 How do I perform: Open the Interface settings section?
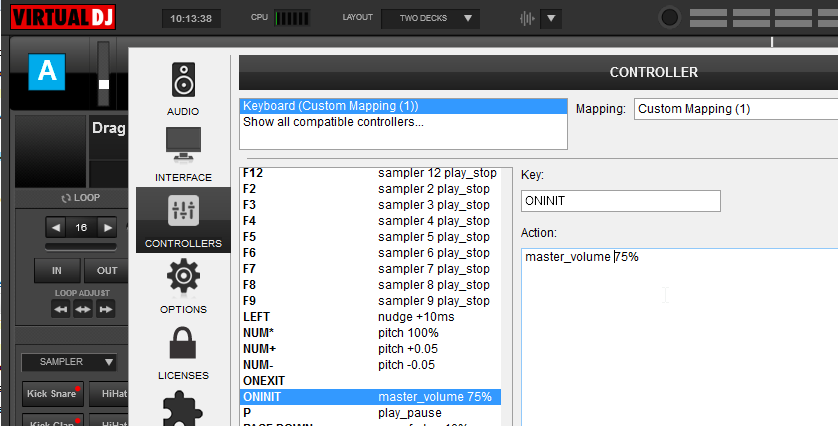(183, 154)
